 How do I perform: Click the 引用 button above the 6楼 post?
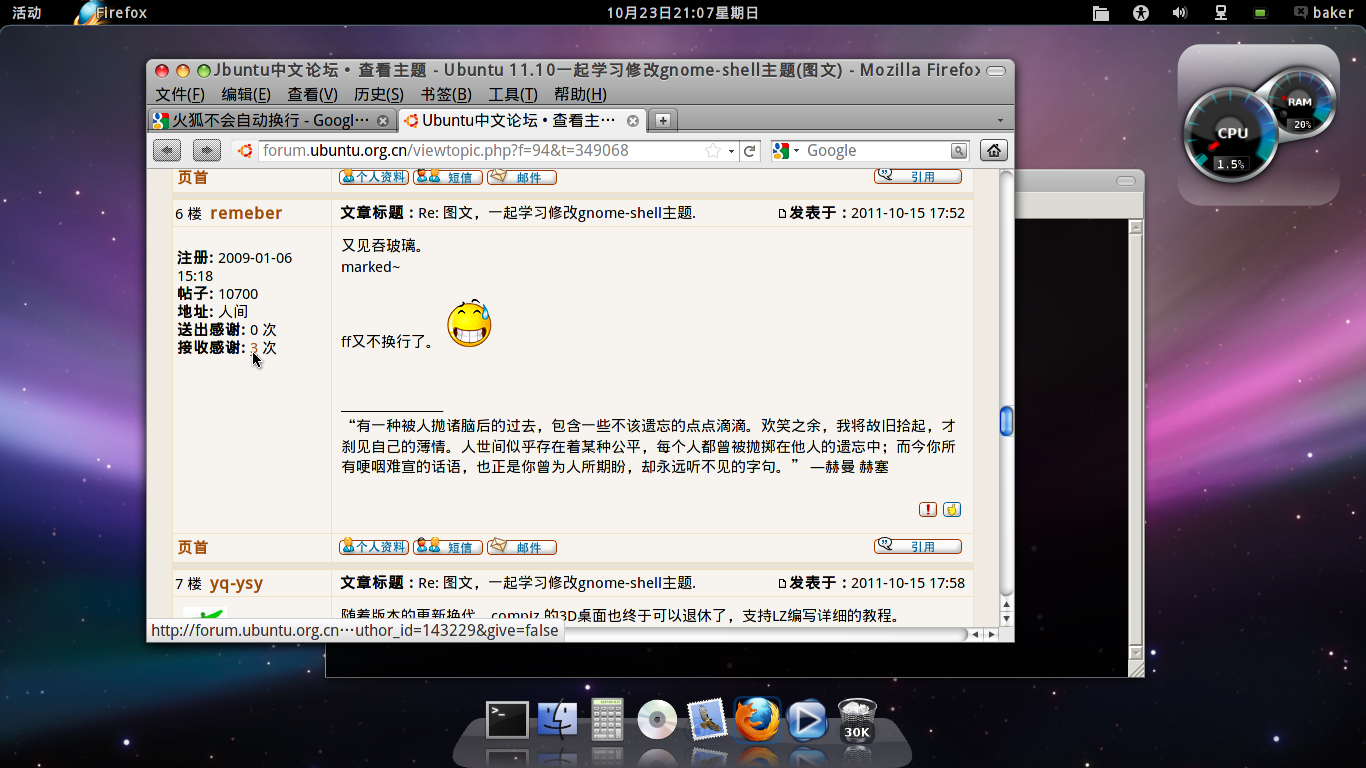tap(918, 176)
